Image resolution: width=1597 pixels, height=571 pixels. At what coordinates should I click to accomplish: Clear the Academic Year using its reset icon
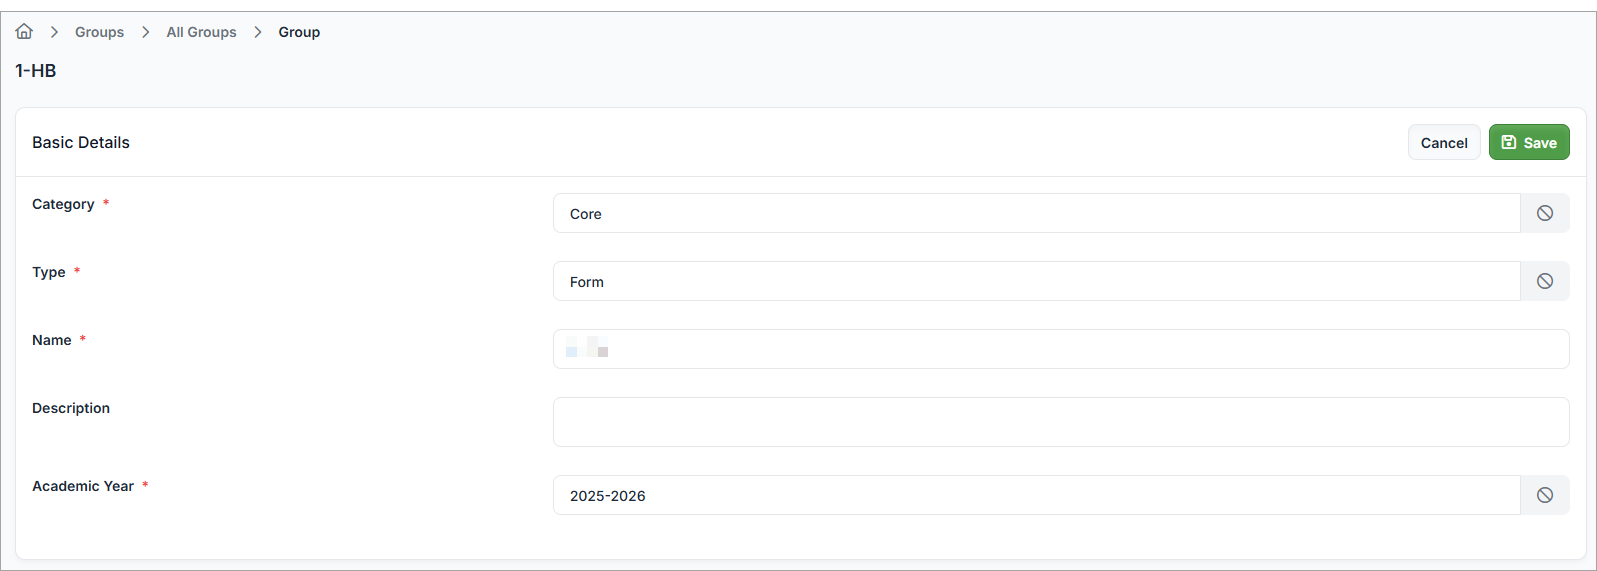pos(1544,495)
